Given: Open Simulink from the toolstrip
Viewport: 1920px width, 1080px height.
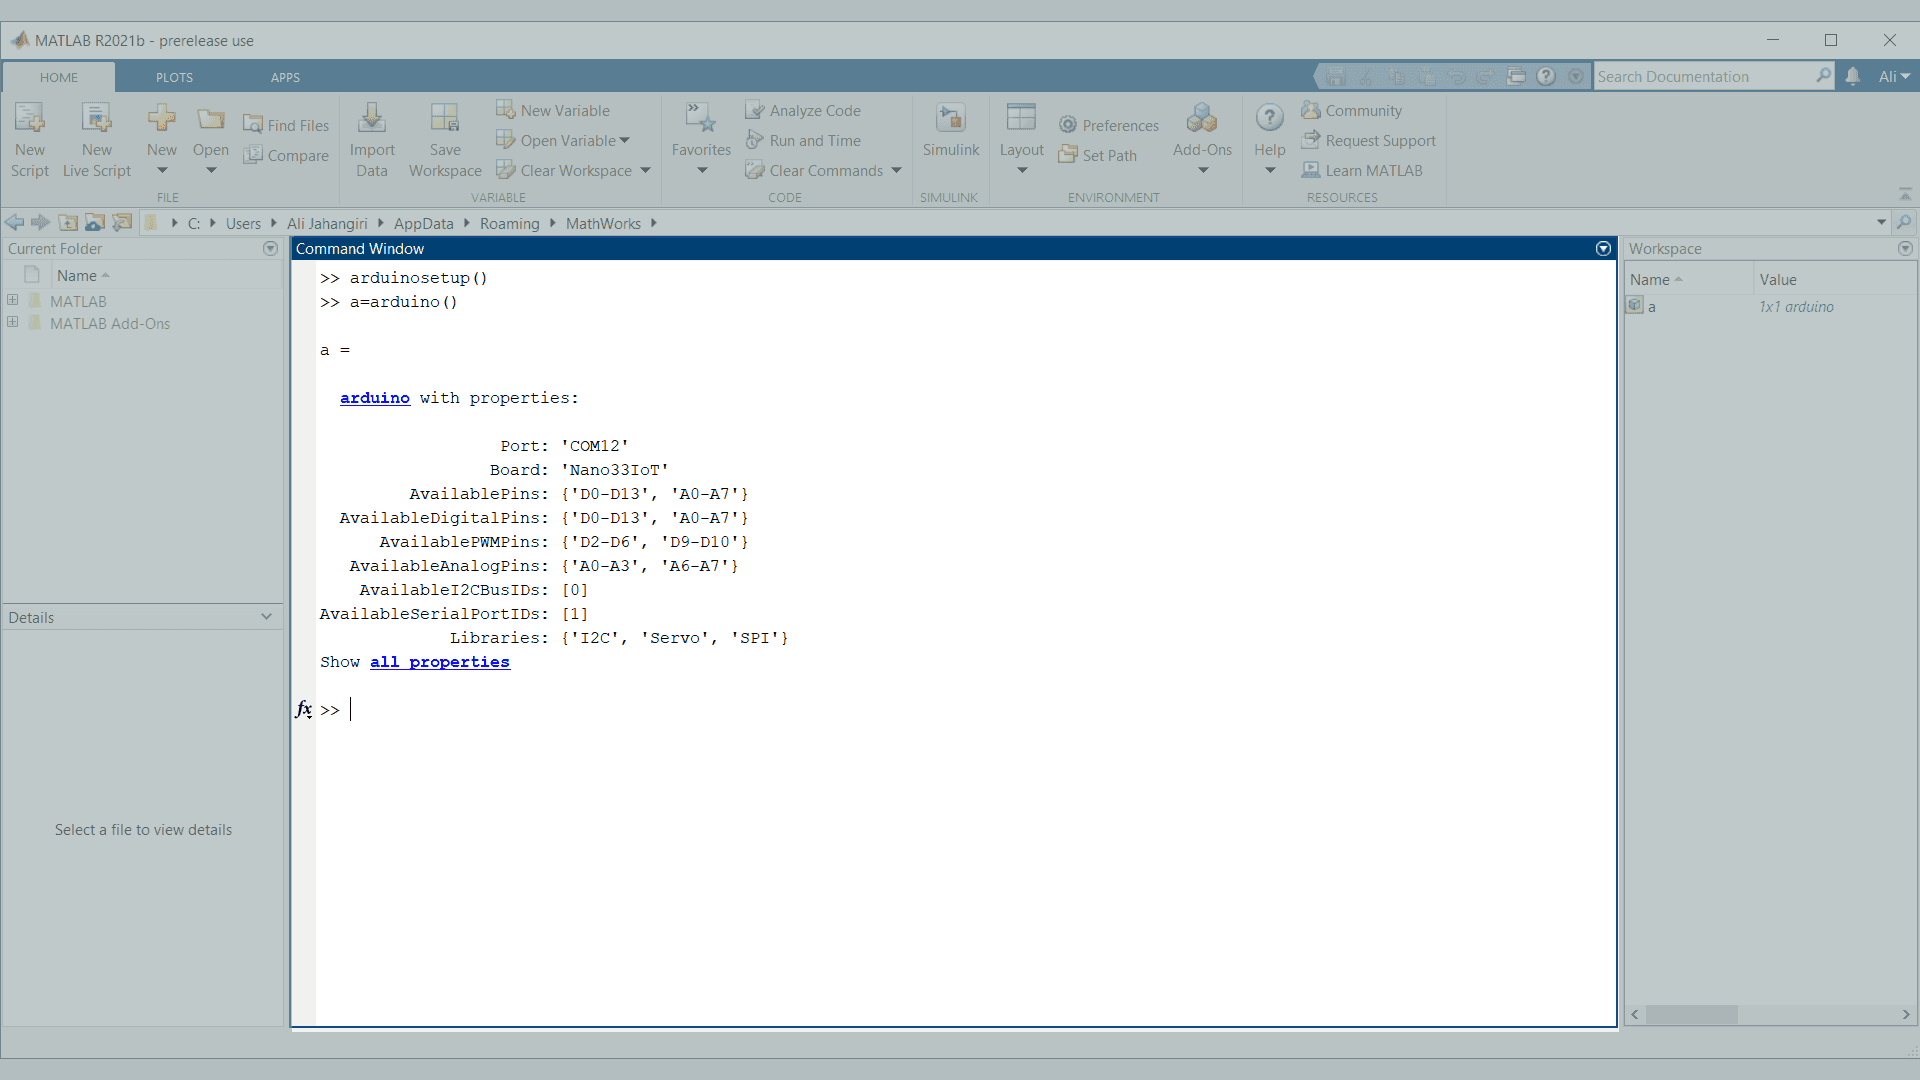Looking at the screenshot, I should click(950, 119).
